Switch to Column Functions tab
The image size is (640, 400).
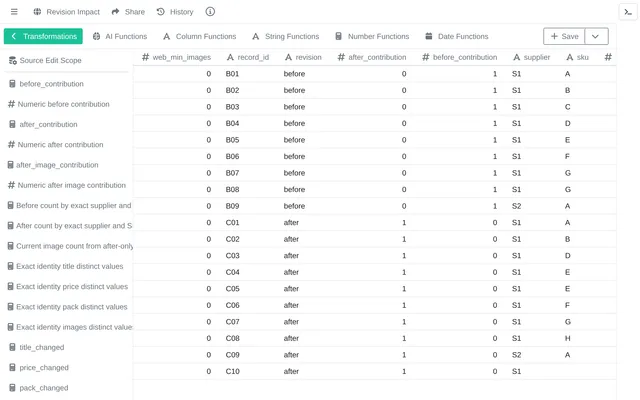pos(200,36)
